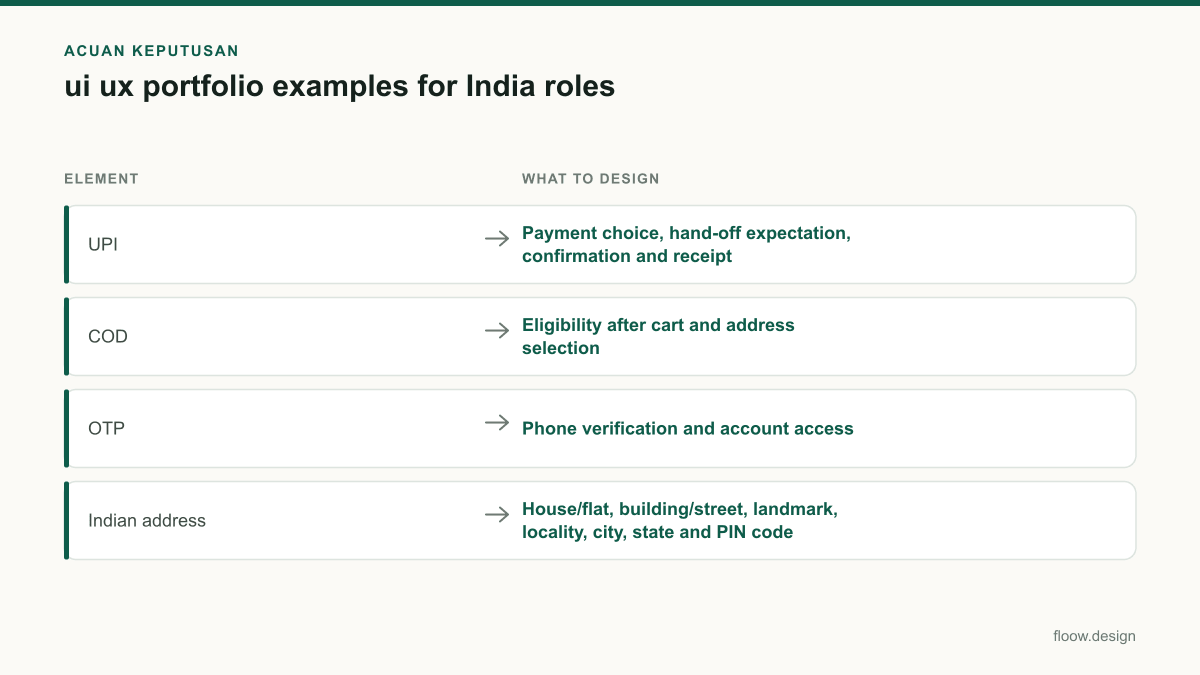Click the green accent bar of OTP card
The image size is (1200, 675).
pos(66,428)
